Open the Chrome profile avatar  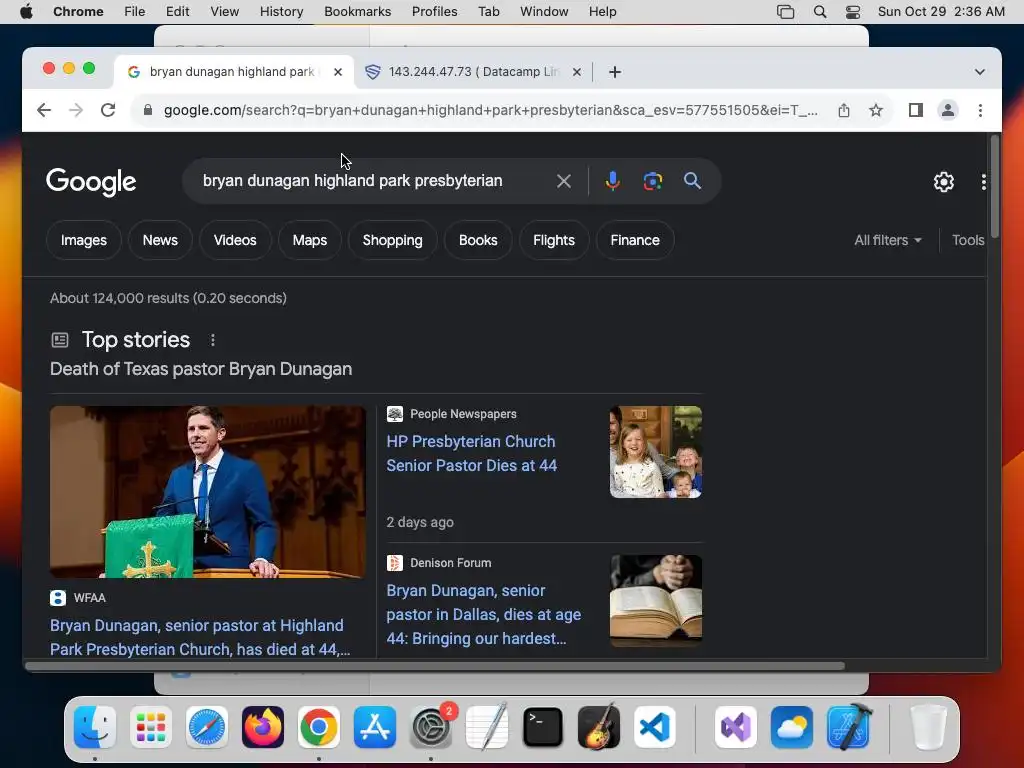click(x=948, y=110)
